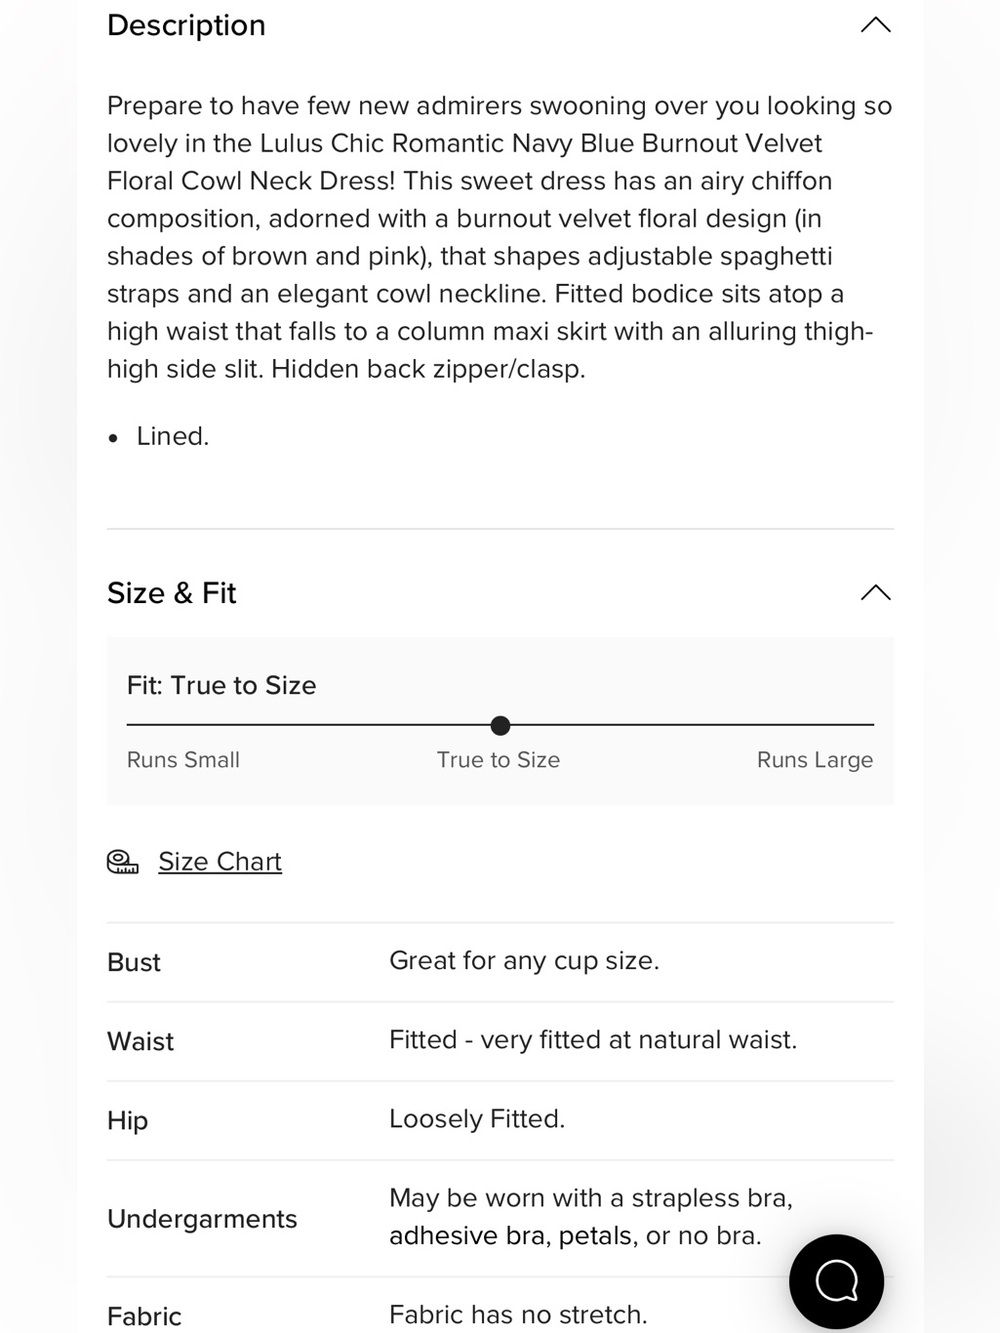Collapse the Description section chevron
This screenshot has height=1333, width=1000.
(x=875, y=25)
